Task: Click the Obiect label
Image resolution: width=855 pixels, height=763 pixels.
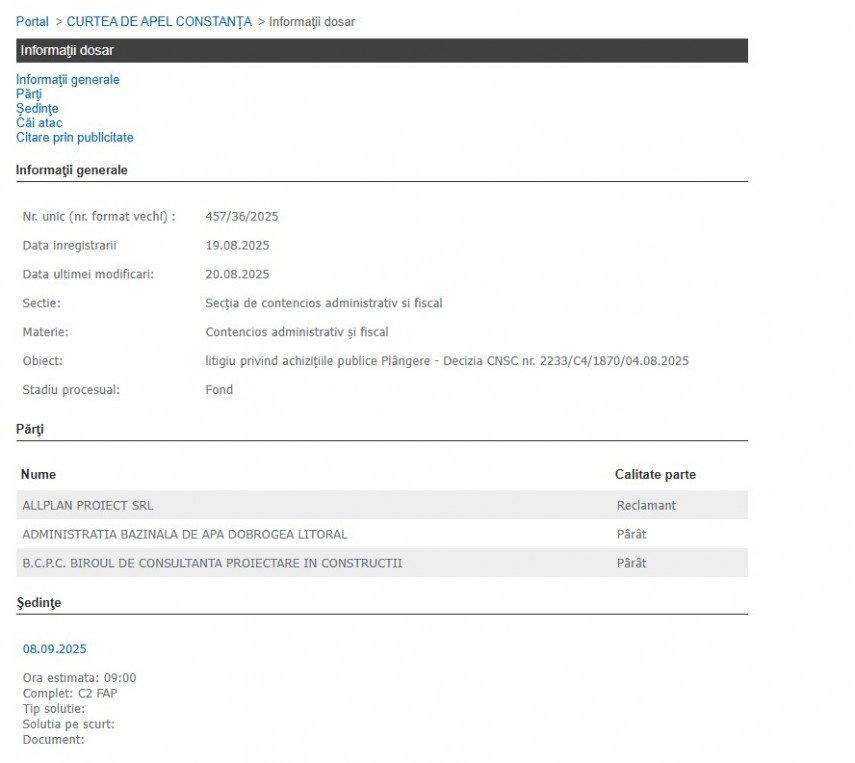Action: pos(43,361)
